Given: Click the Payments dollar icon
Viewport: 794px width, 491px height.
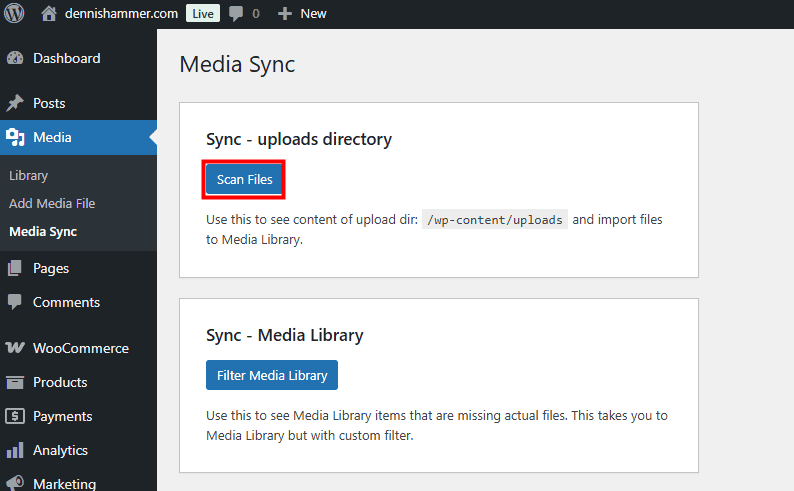Looking at the screenshot, I should click(15, 416).
